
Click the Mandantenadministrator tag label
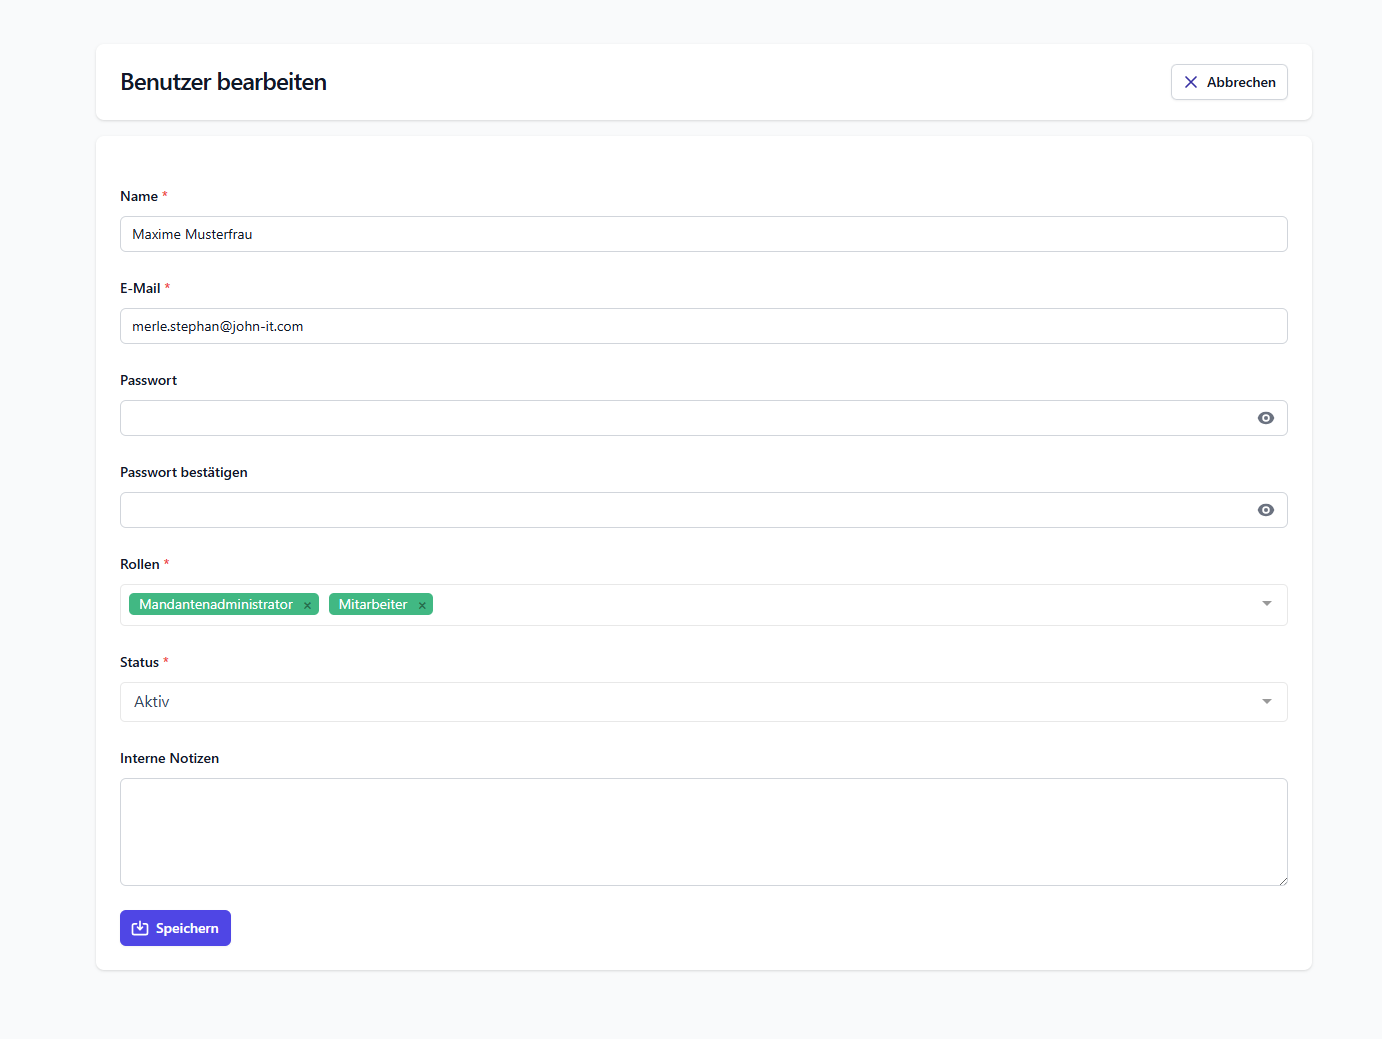pyautogui.click(x=216, y=604)
